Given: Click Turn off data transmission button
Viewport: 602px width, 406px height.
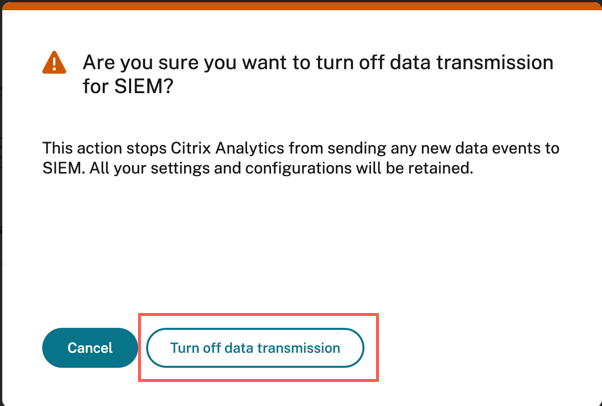Looking at the screenshot, I should (x=255, y=348).
